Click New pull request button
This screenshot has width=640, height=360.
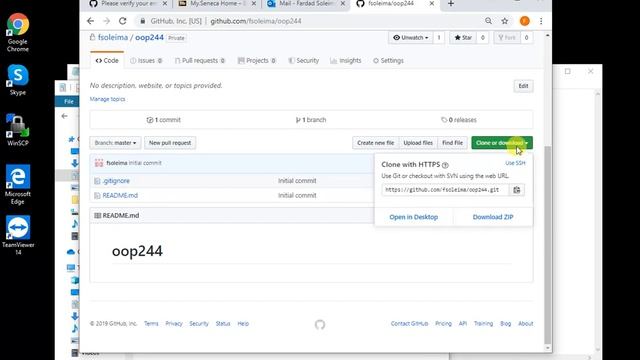[x=170, y=143]
